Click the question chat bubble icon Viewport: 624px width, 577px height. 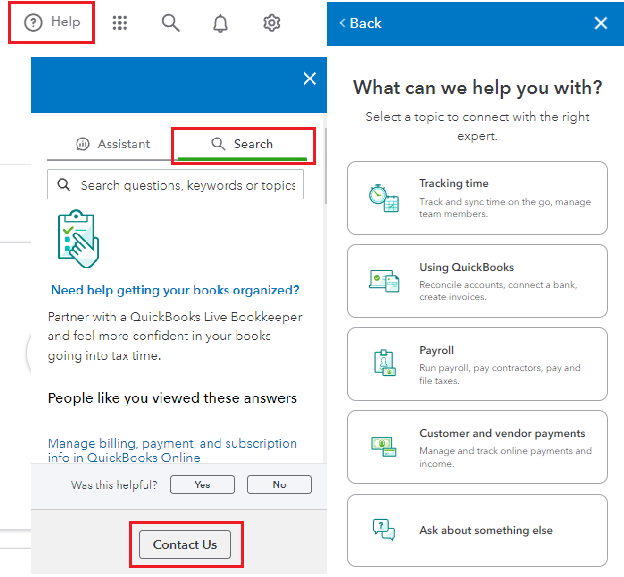pyautogui.click(x=384, y=530)
